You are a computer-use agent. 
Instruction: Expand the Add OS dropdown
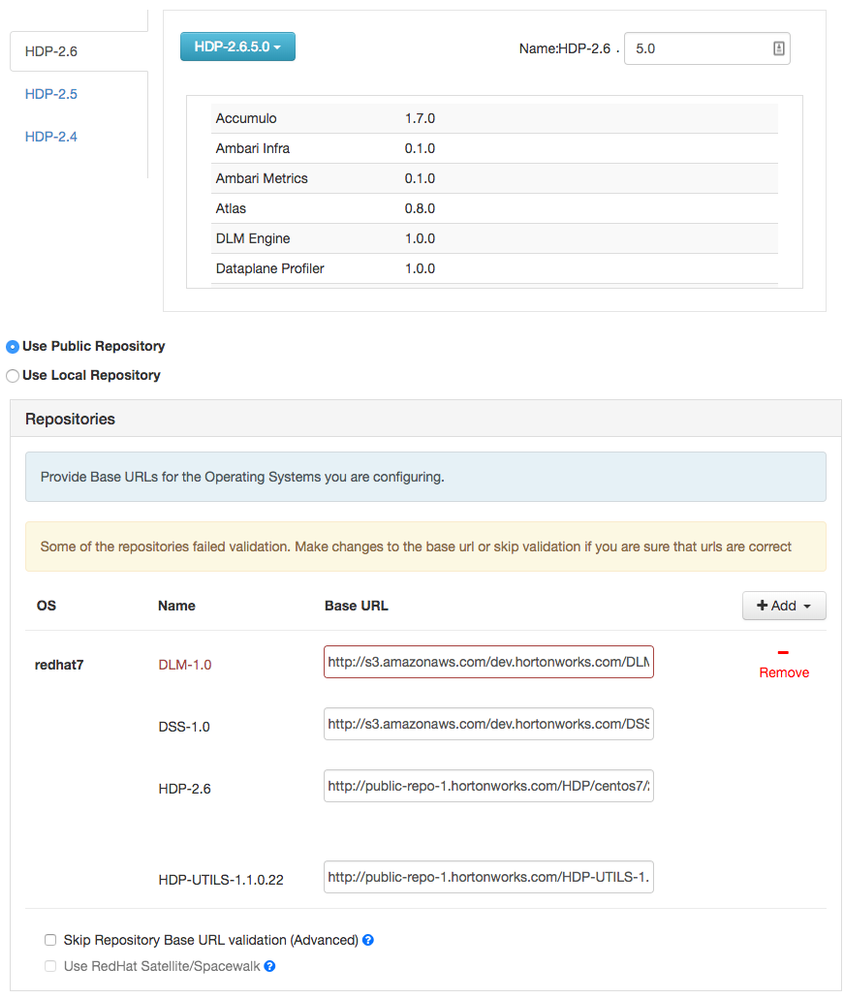click(x=783, y=605)
